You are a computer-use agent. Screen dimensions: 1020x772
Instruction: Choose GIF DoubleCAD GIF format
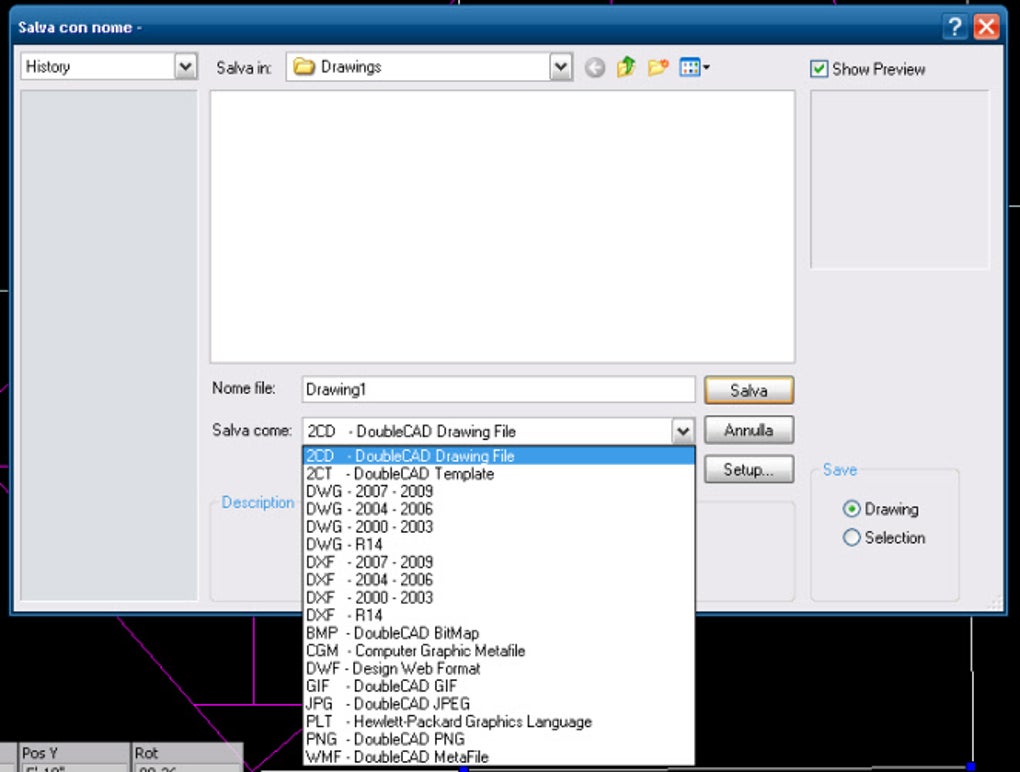[499, 686]
